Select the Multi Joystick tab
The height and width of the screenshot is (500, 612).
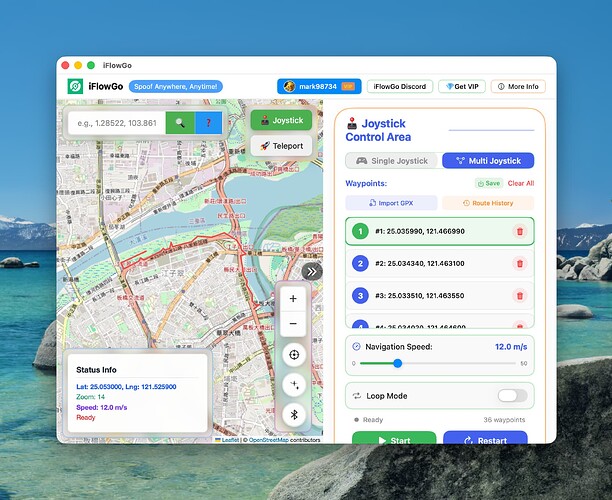tap(488, 161)
